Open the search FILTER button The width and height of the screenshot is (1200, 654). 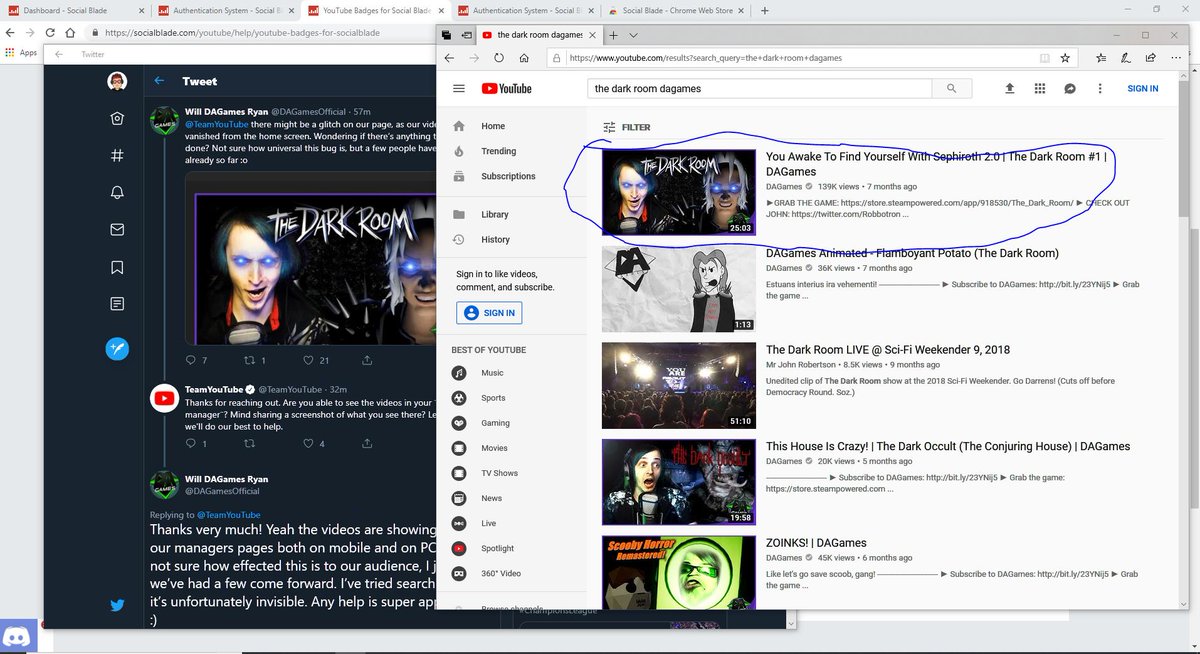click(626, 127)
